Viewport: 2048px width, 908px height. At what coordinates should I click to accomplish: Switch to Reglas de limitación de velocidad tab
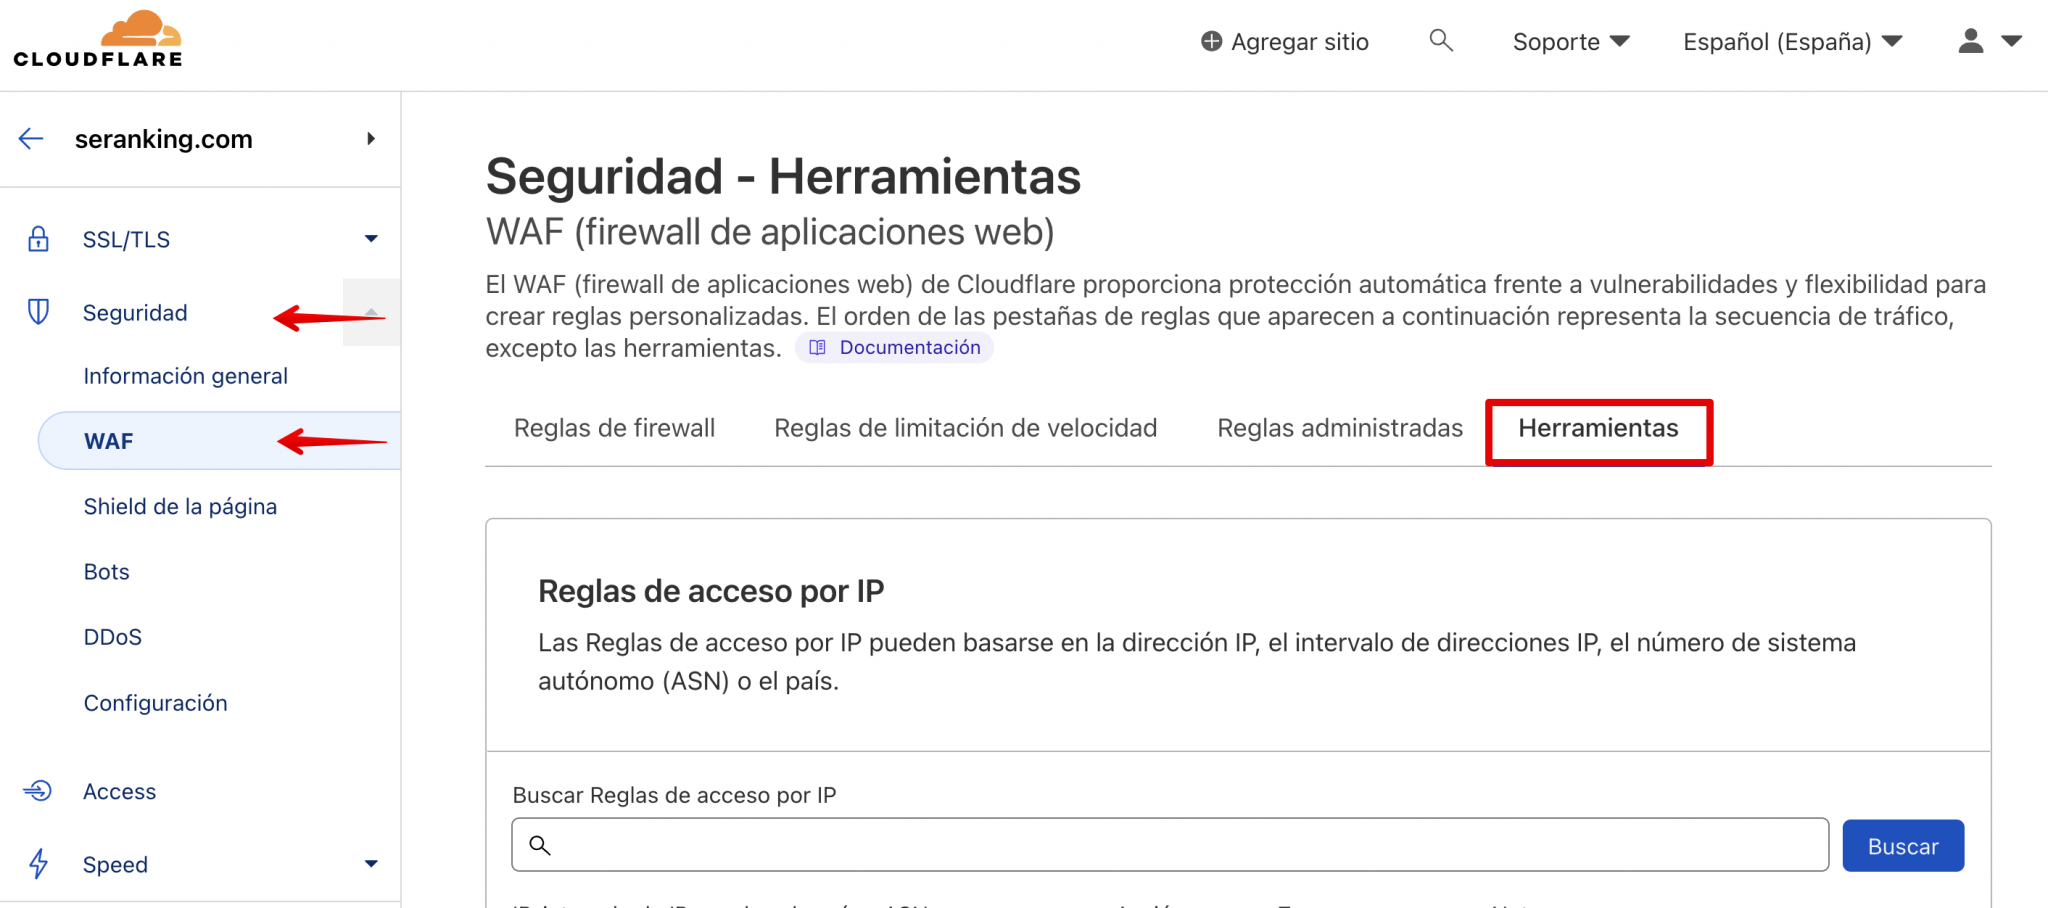tap(965, 428)
